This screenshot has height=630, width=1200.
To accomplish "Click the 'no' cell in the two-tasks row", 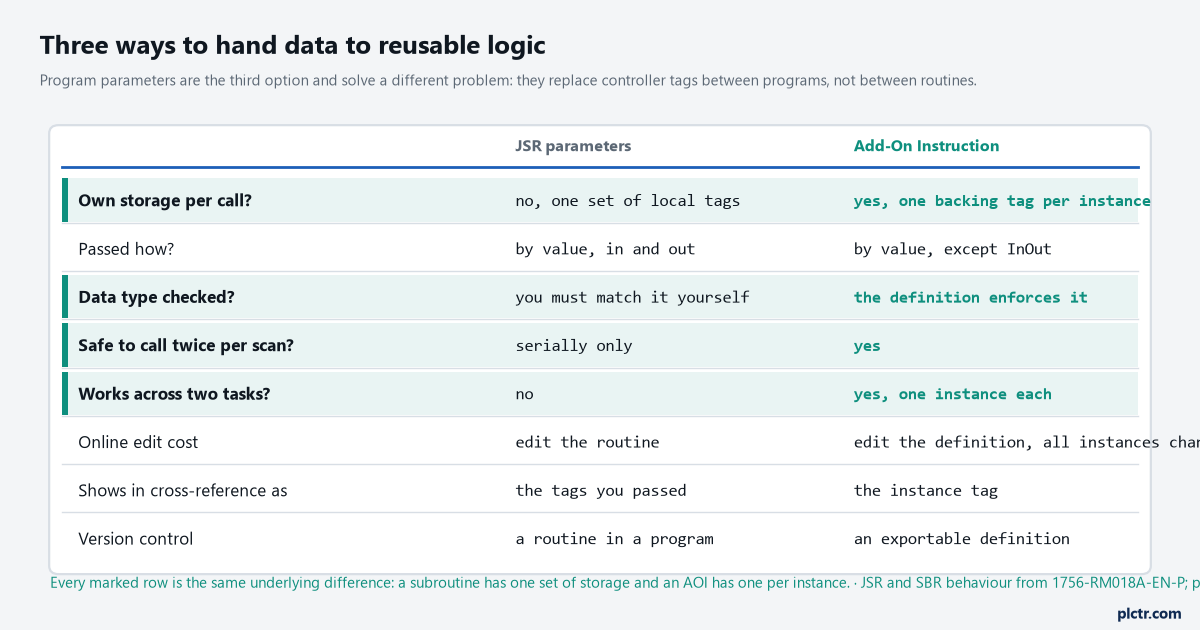I will tap(524, 394).
